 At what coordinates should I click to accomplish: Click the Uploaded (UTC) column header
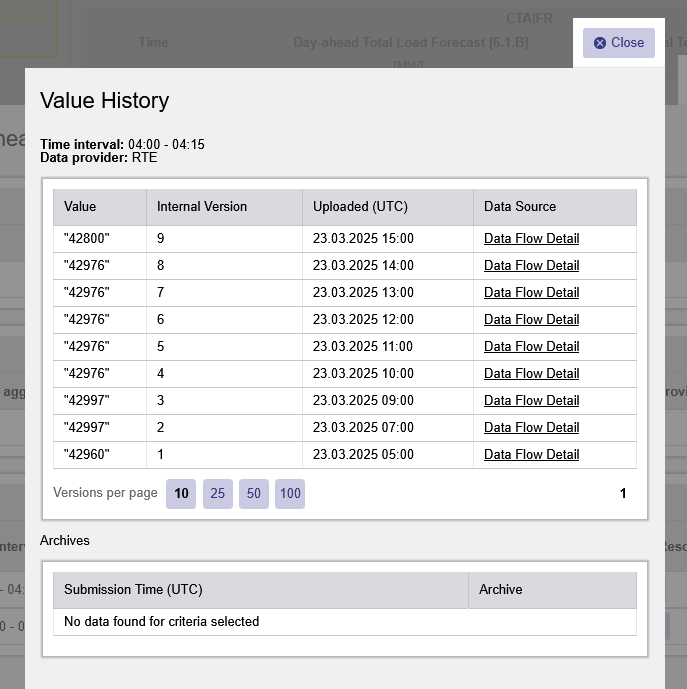pyautogui.click(x=388, y=207)
